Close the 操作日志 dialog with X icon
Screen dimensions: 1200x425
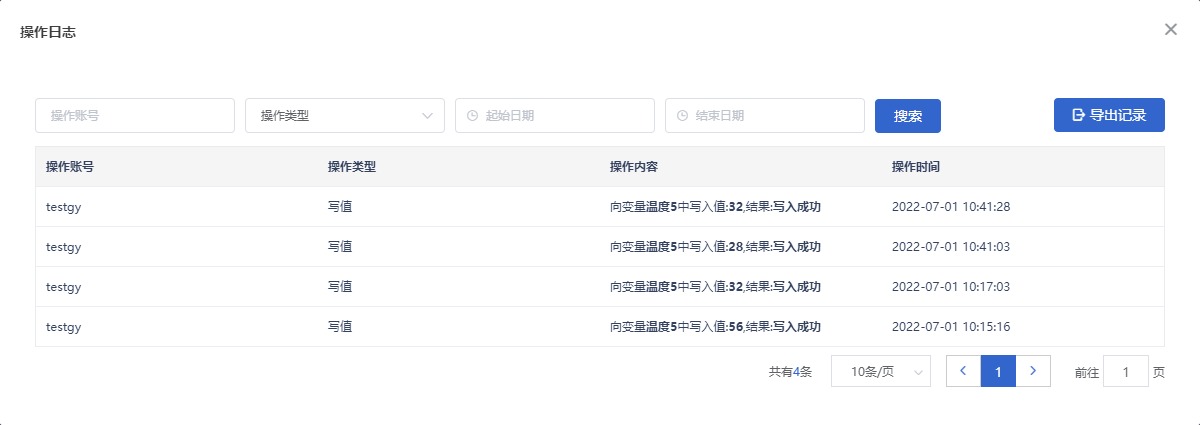(x=1171, y=29)
